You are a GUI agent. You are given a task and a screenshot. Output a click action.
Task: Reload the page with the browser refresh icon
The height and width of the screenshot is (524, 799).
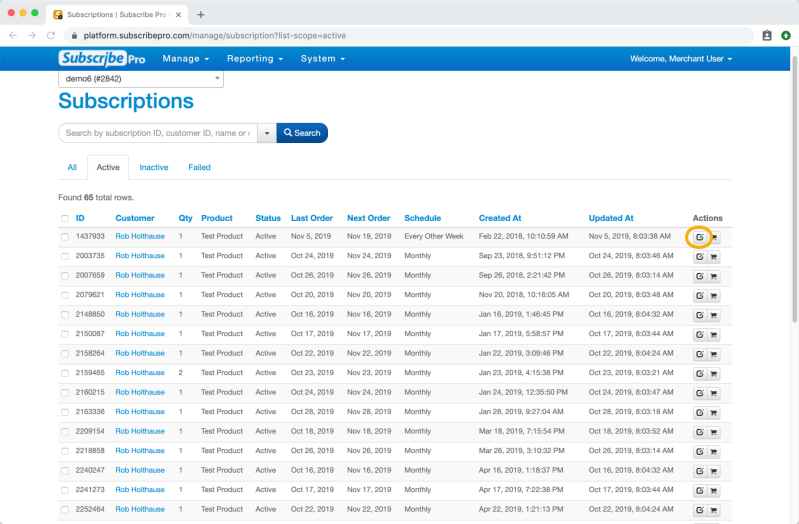[51, 35]
